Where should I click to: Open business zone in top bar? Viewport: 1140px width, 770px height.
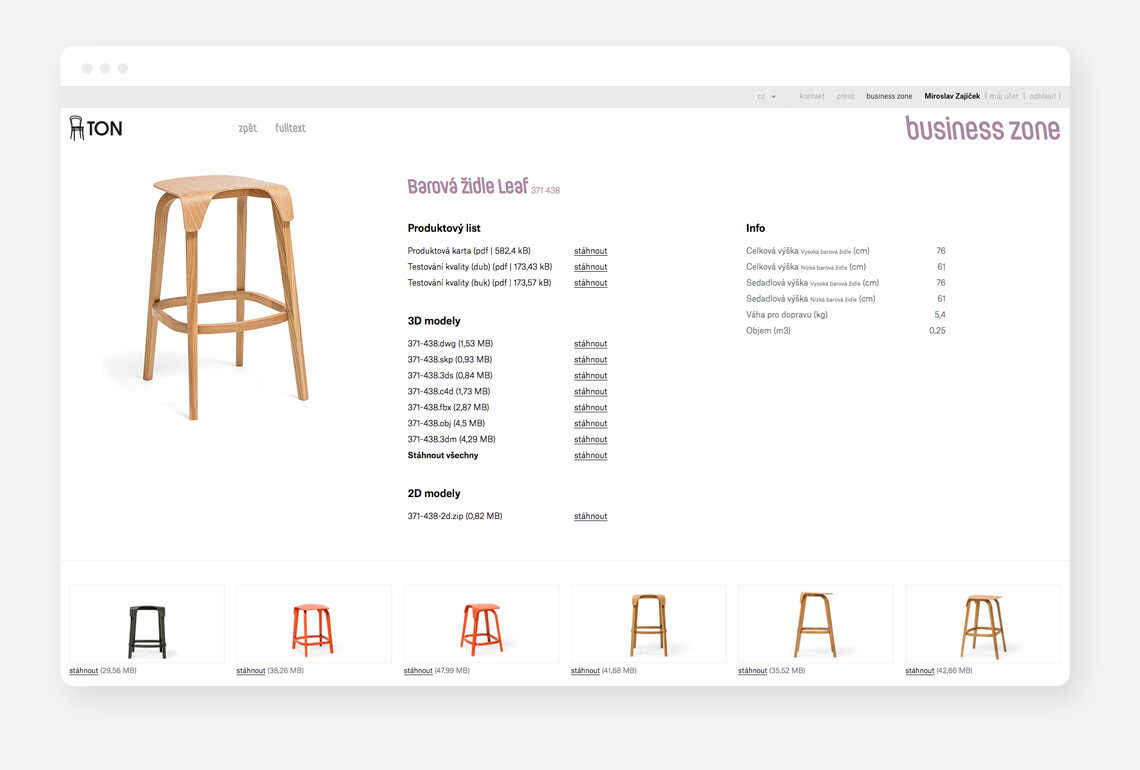[889, 97]
